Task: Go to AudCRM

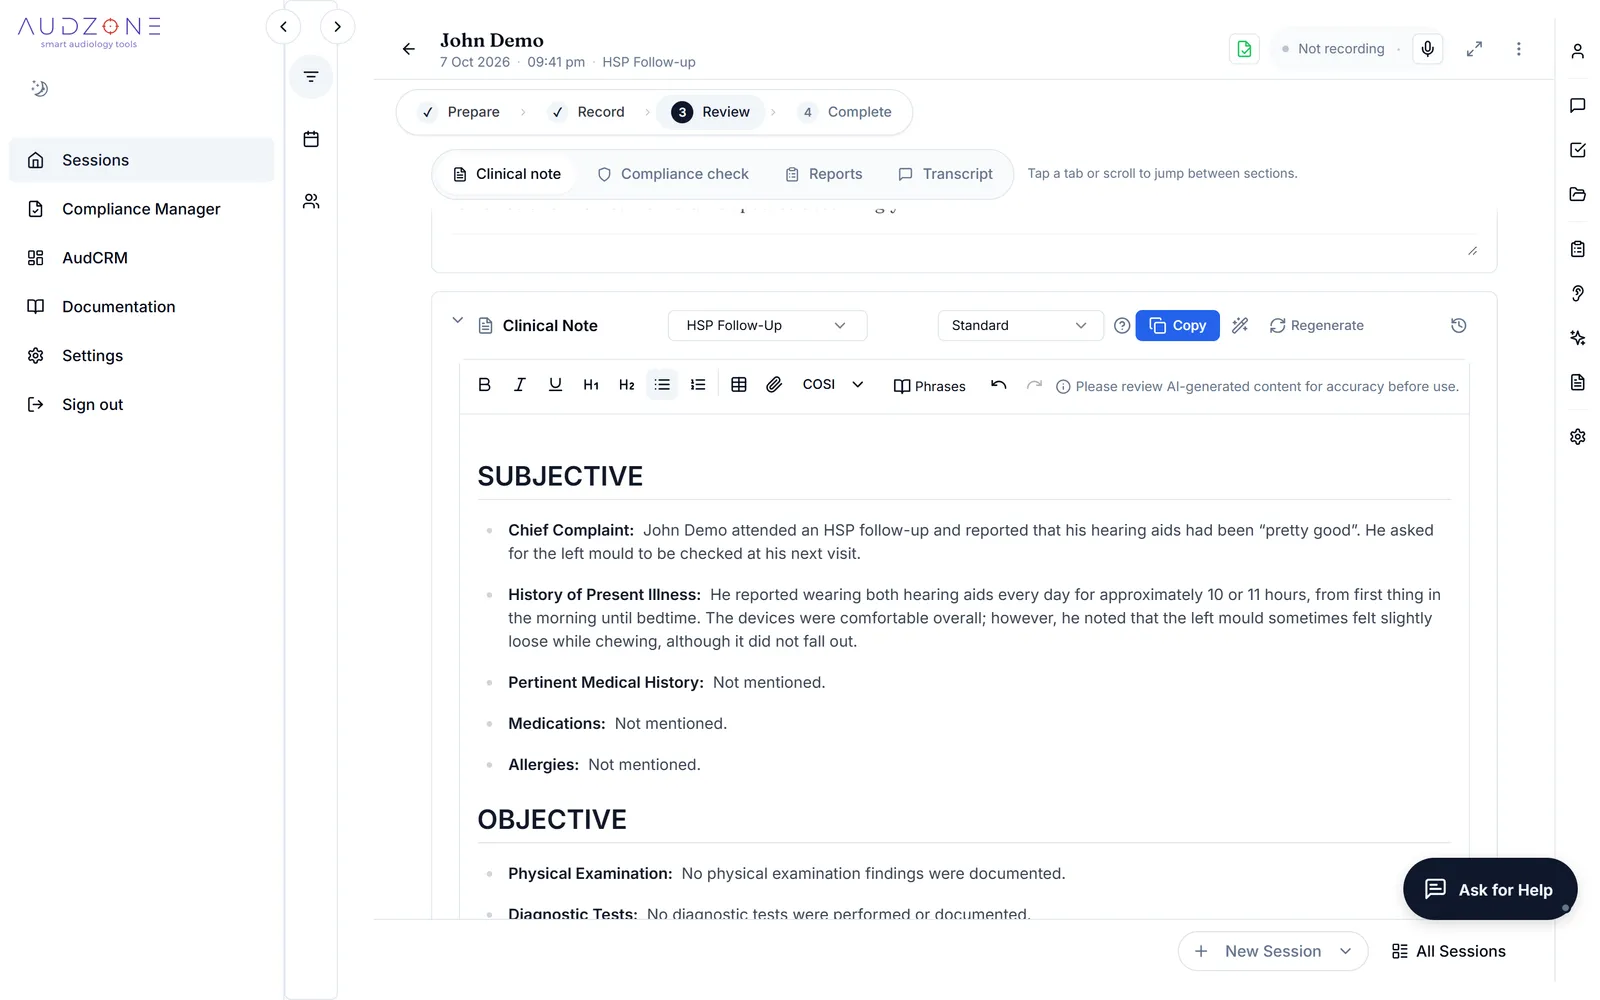Action: point(141,258)
